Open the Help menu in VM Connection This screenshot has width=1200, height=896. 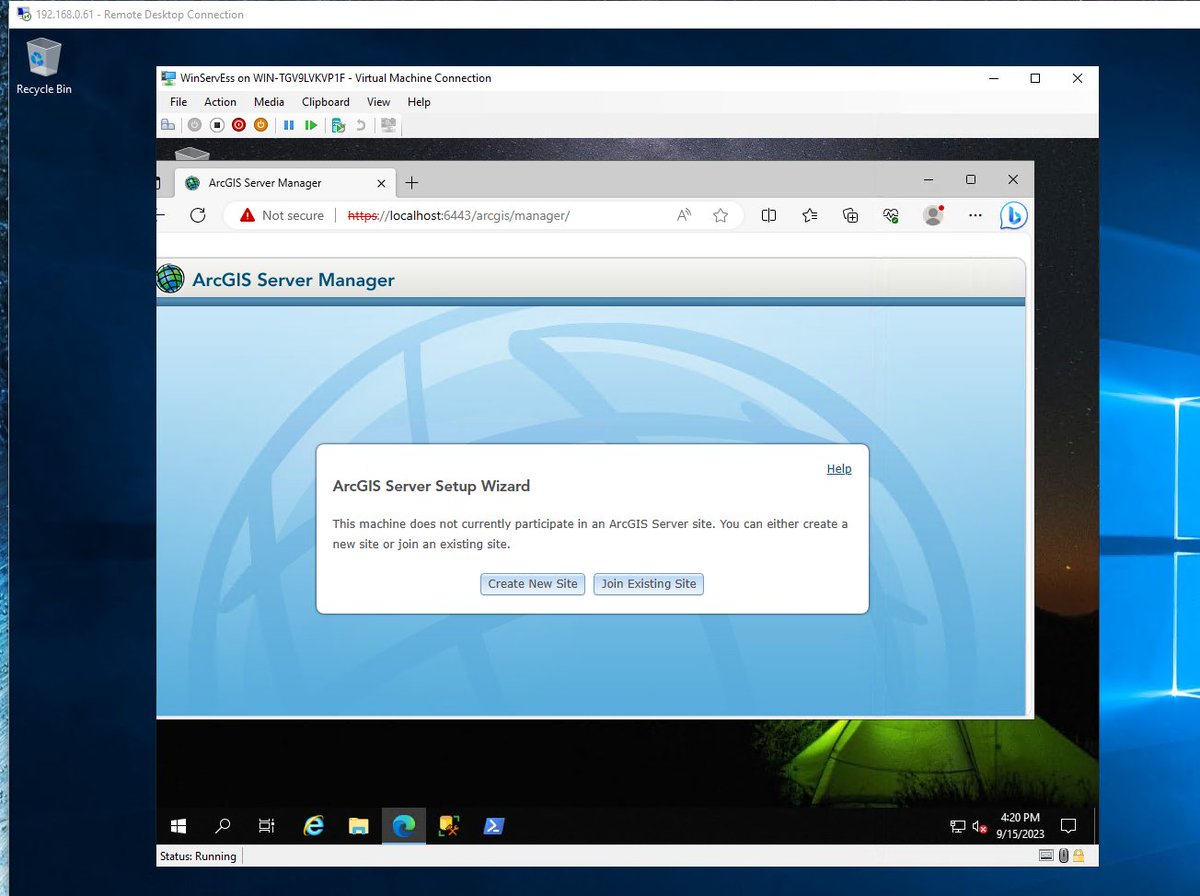point(419,102)
